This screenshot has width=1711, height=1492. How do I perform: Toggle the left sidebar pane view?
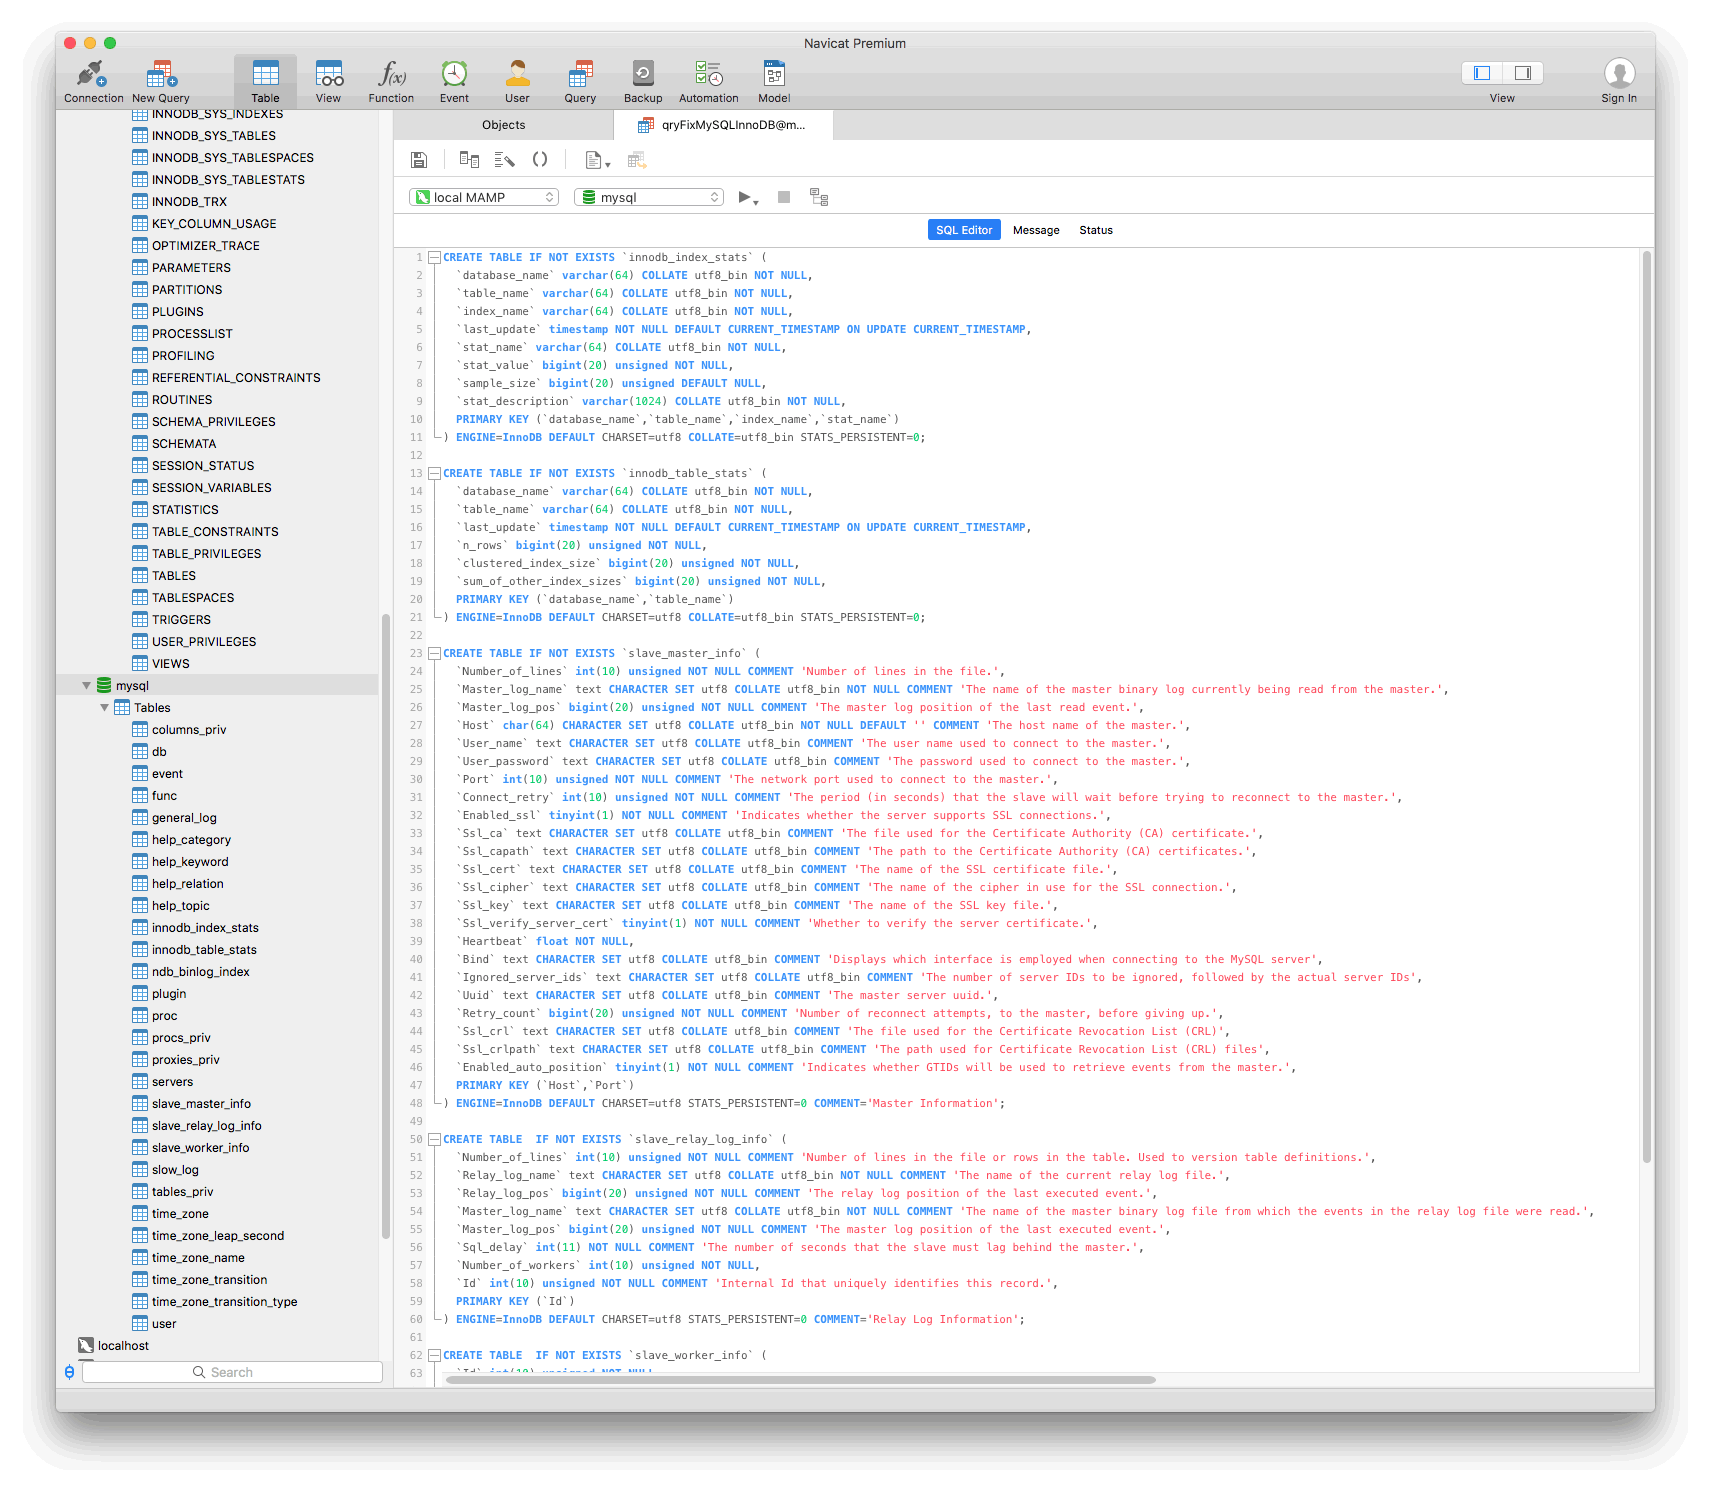[1482, 73]
